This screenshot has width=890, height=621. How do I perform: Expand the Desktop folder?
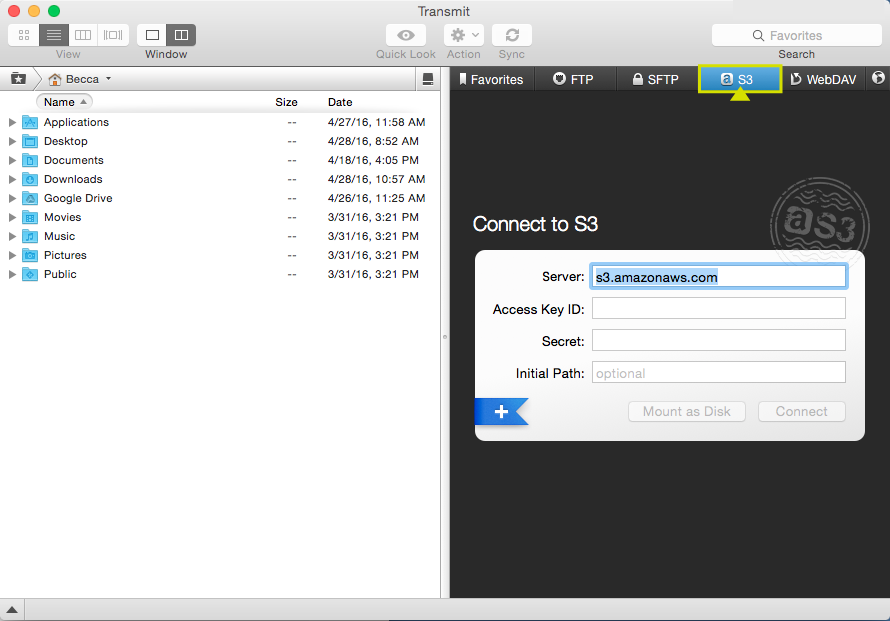(12, 141)
